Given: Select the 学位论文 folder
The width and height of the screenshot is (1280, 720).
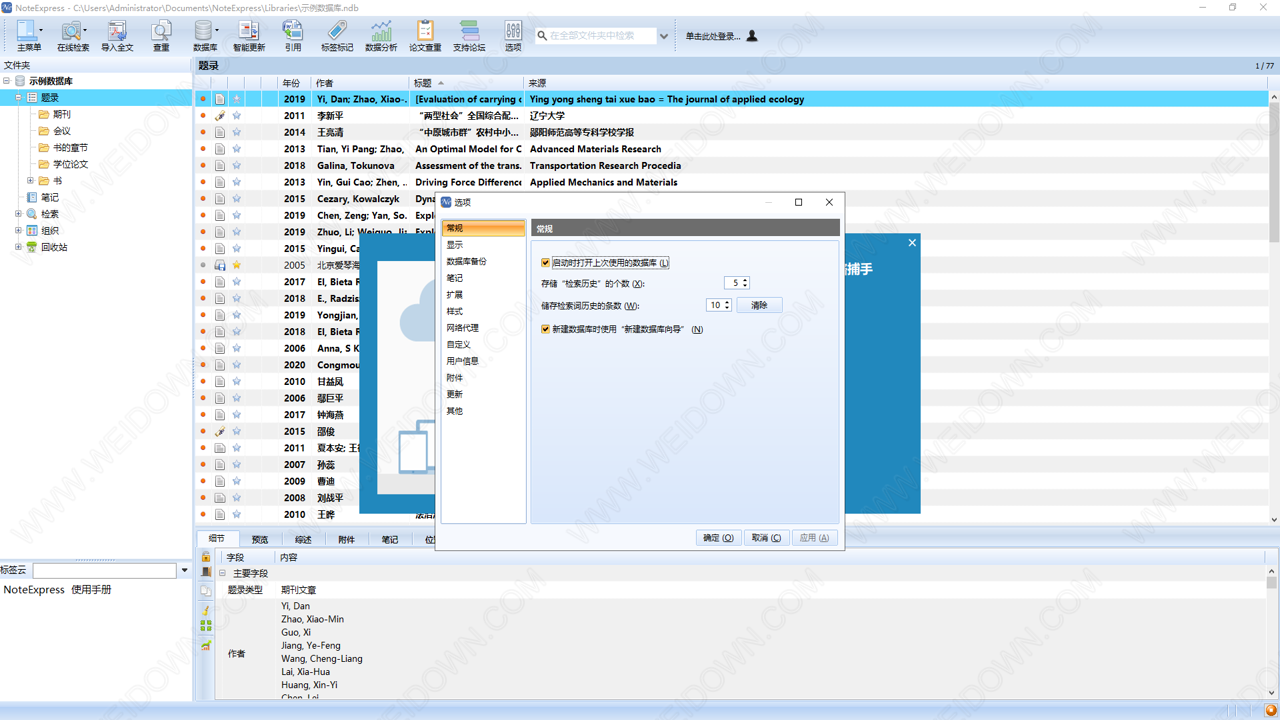Looking at the screenshot, I should (x=70, y=164).
